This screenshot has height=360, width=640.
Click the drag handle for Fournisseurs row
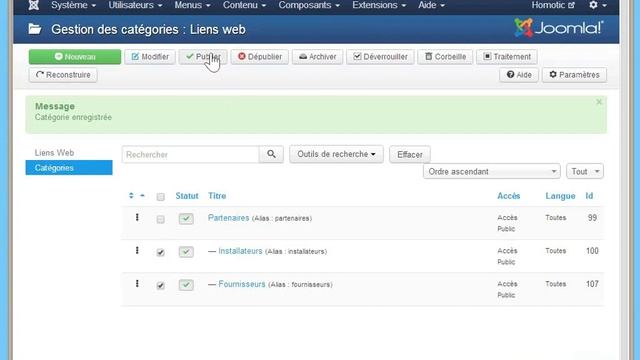137,284
